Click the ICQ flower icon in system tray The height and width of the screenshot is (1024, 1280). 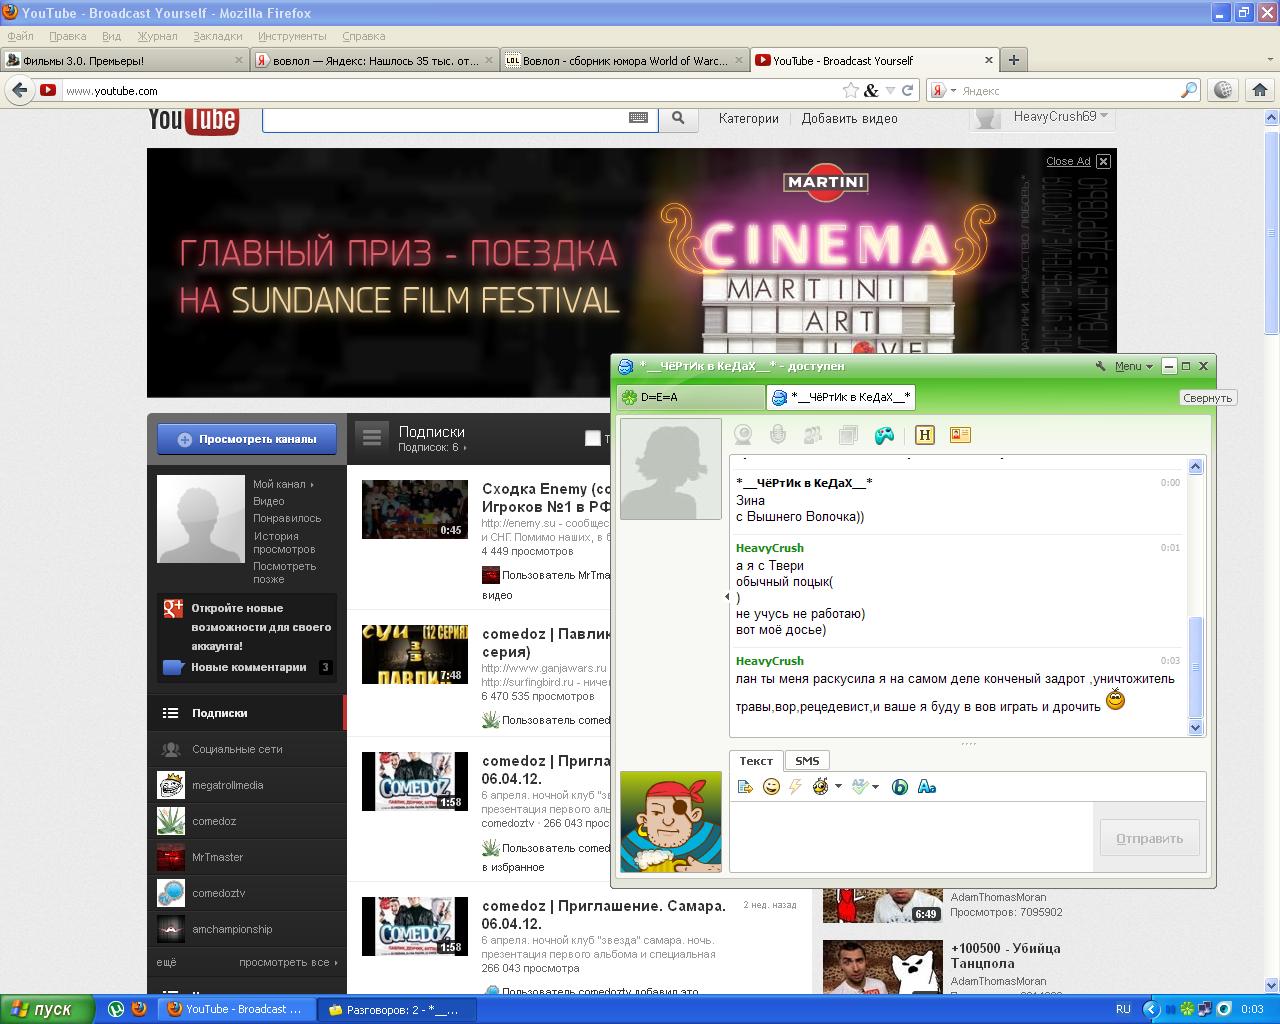pyautogui.click(x=1187, y=1009)
